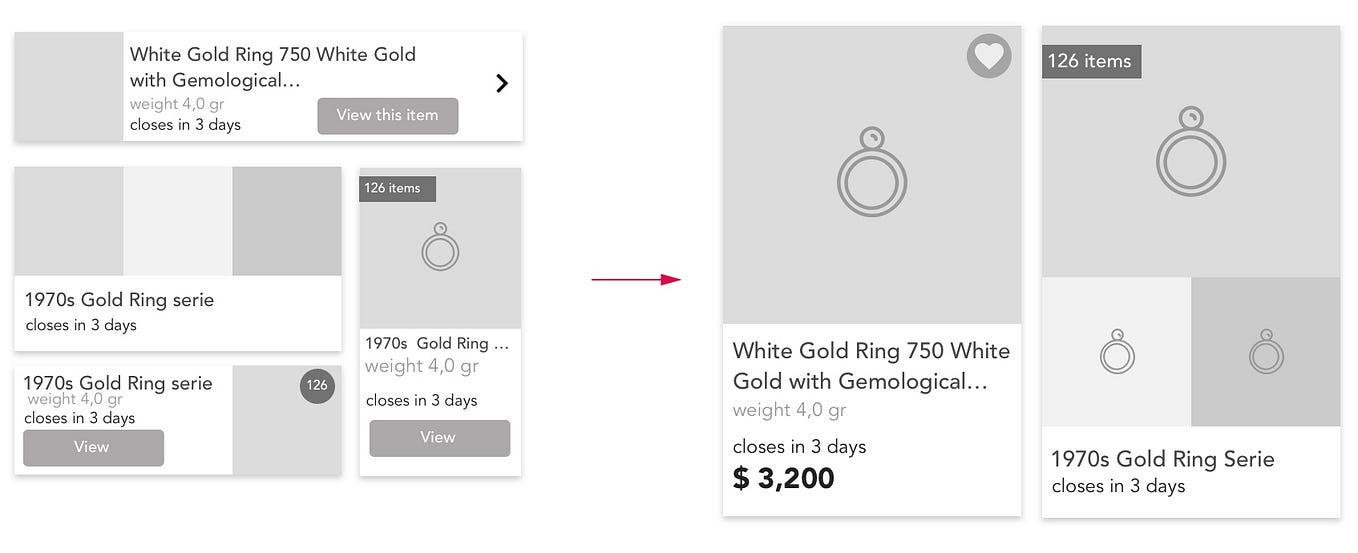
Task: Click the large 126 items label
Action: pos(1090,61)
